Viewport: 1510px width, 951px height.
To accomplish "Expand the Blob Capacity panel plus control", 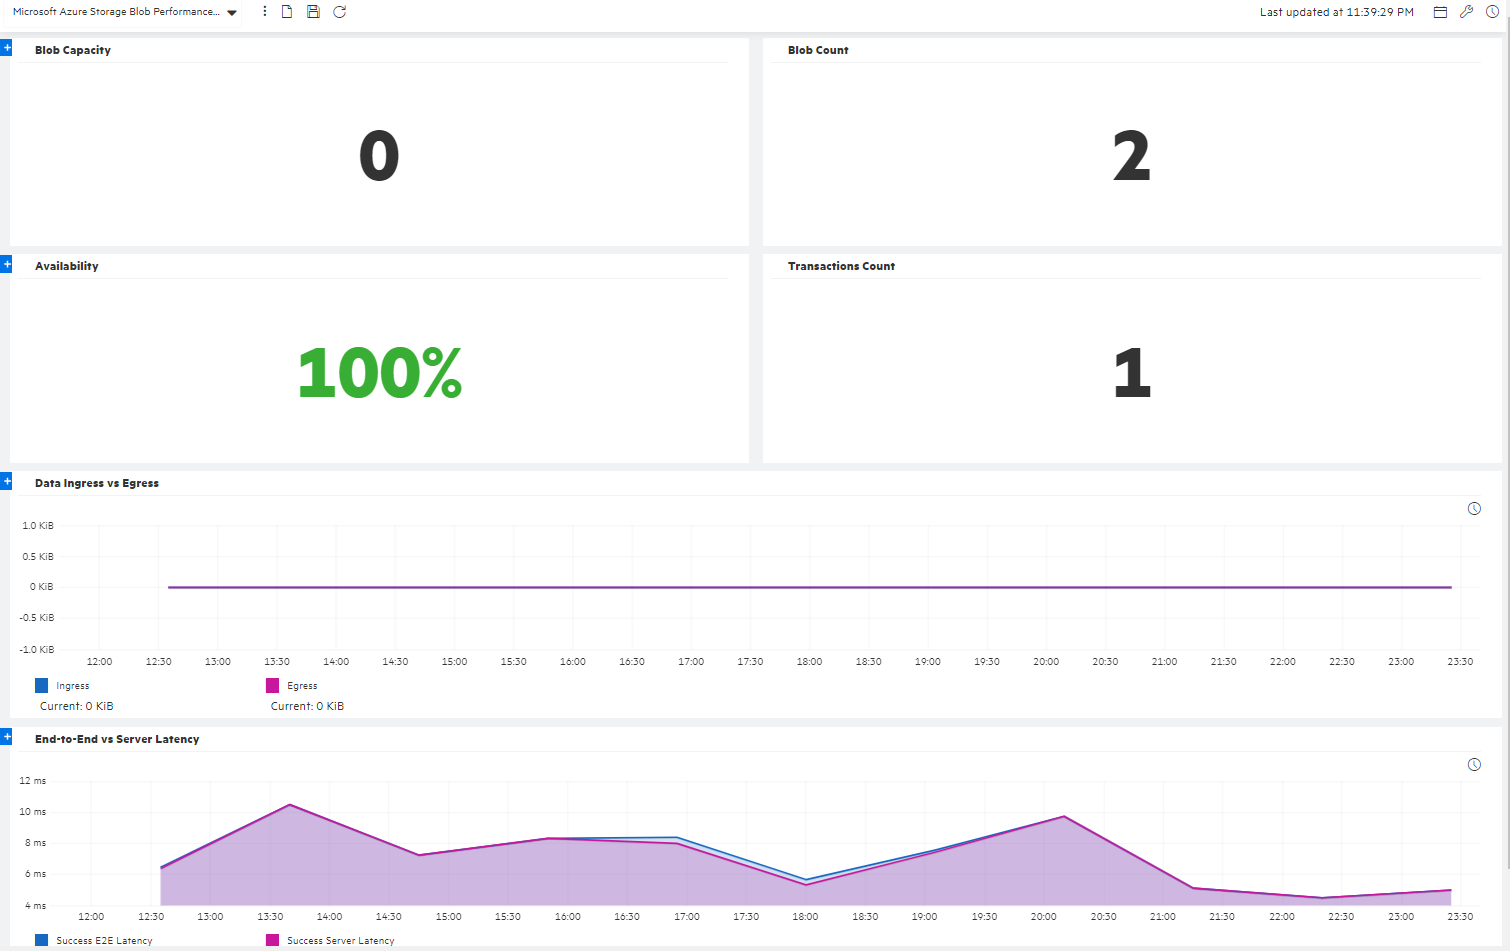I will click(x=7, y=46).
